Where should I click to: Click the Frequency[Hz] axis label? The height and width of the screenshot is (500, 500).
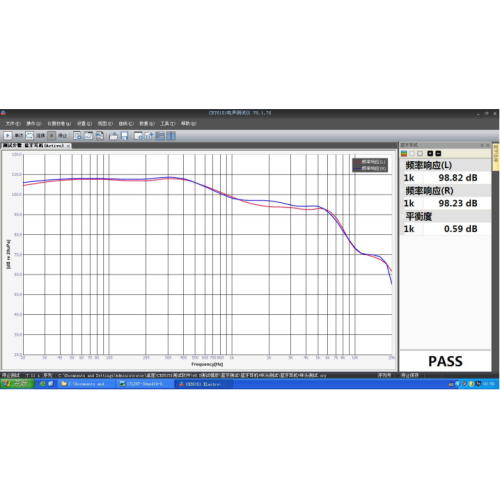207,364
